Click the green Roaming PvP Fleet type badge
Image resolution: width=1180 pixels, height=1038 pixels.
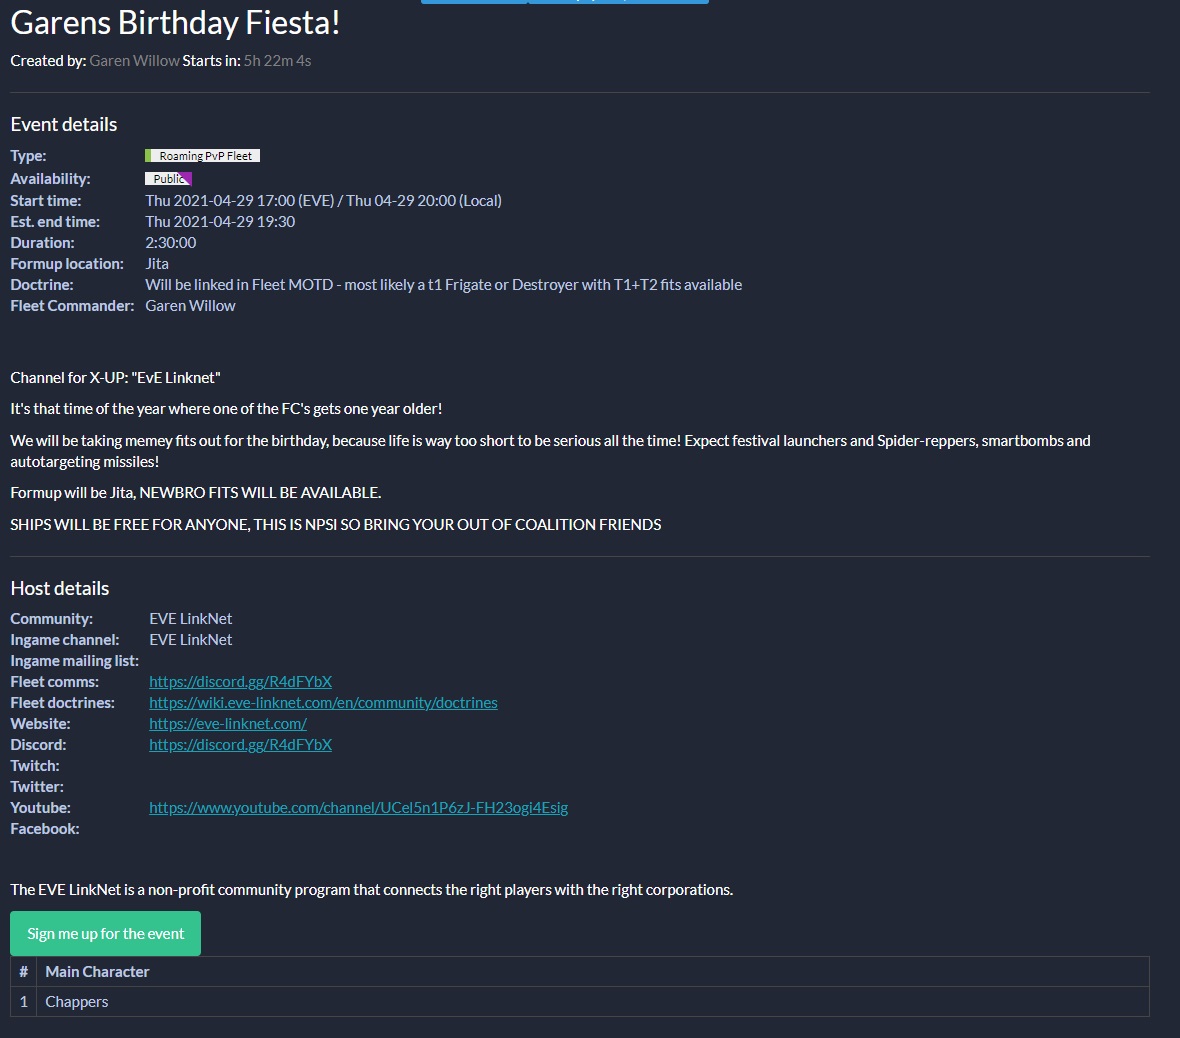click(202, 155)
